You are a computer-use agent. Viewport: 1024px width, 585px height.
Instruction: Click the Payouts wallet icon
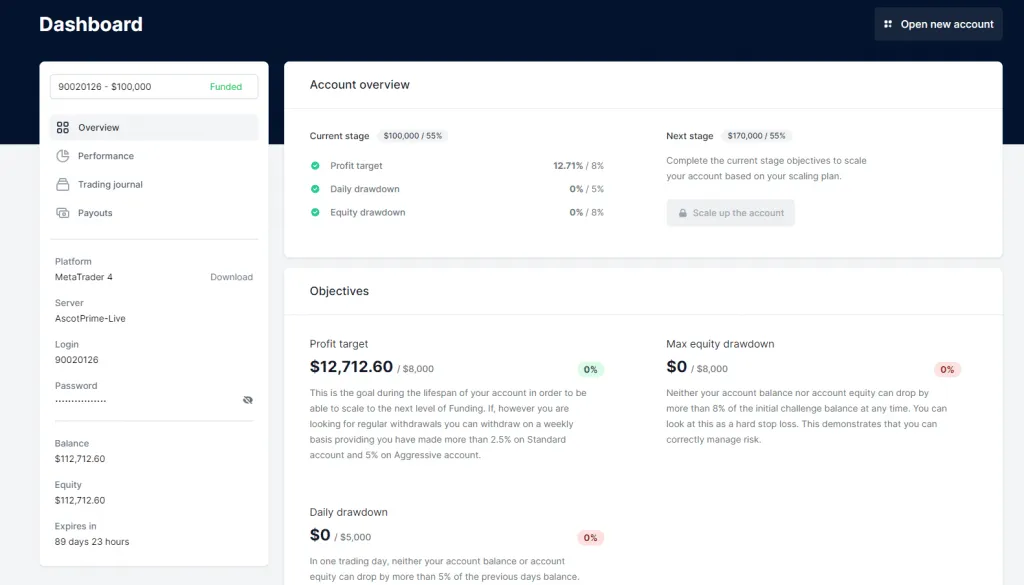63,213
